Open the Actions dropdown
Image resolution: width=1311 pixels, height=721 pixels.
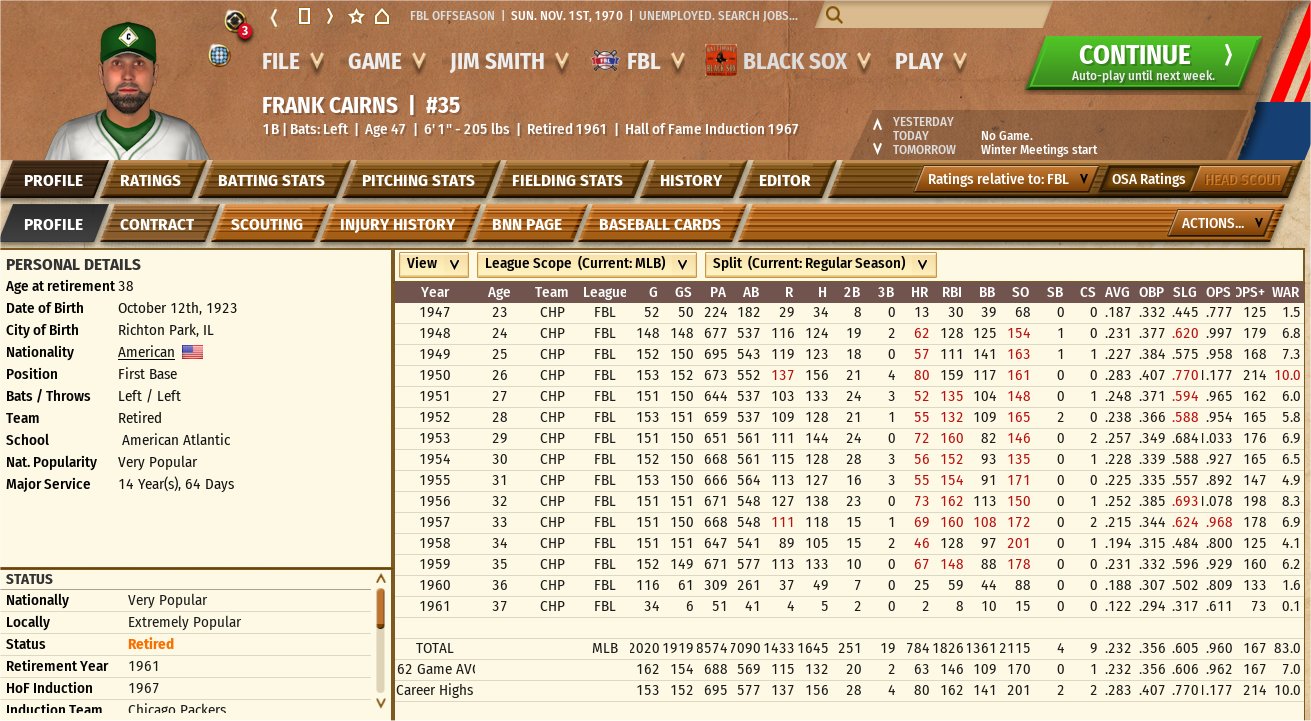(1222, 223)
